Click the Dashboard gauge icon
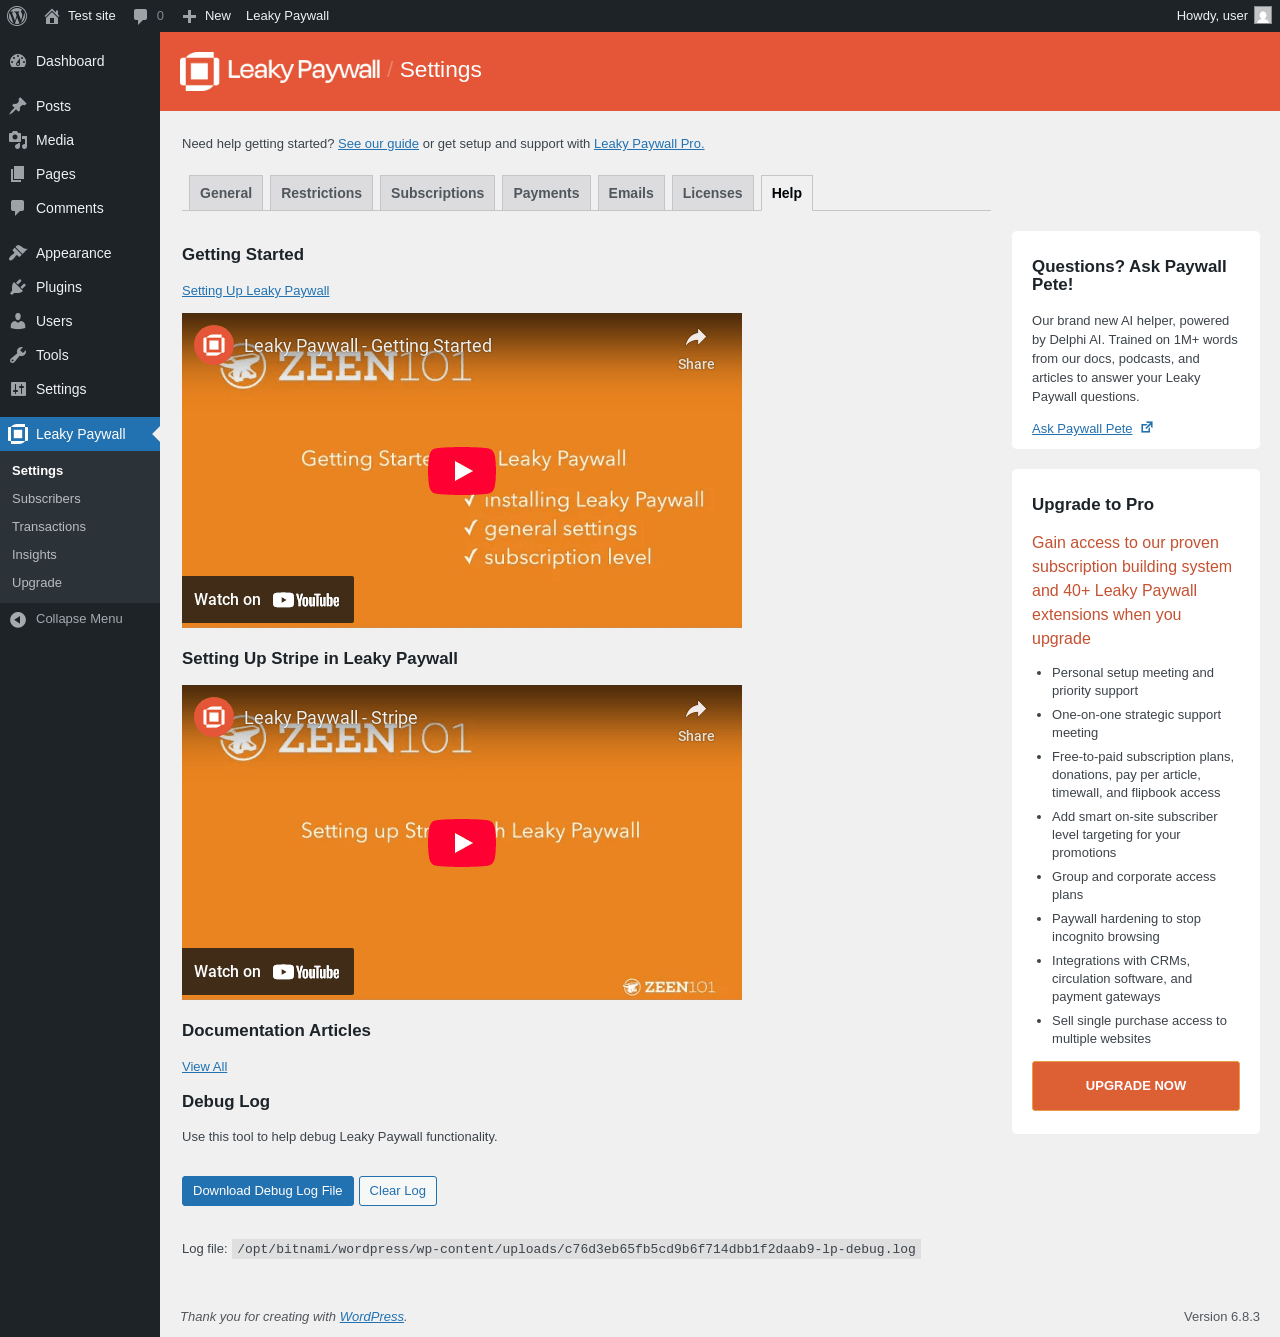The height and width of the screenshot is (1337, 1280). (x=18, y=61)
